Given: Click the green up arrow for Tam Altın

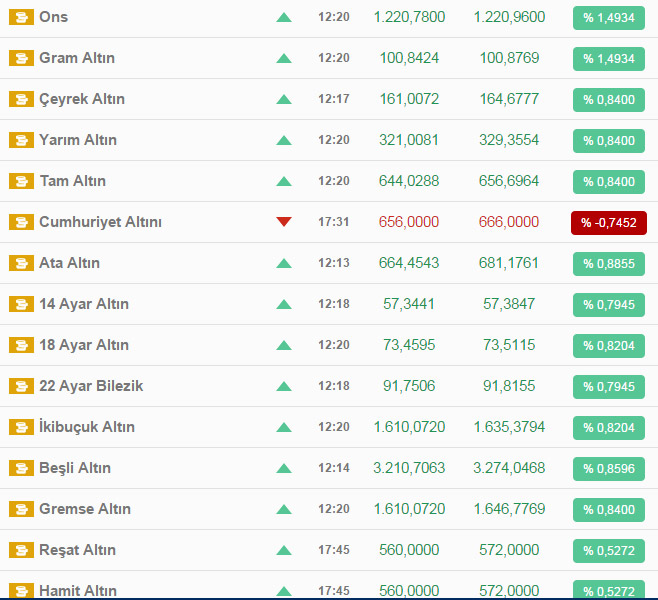Looking at the screenshot, I should point(284,181).
